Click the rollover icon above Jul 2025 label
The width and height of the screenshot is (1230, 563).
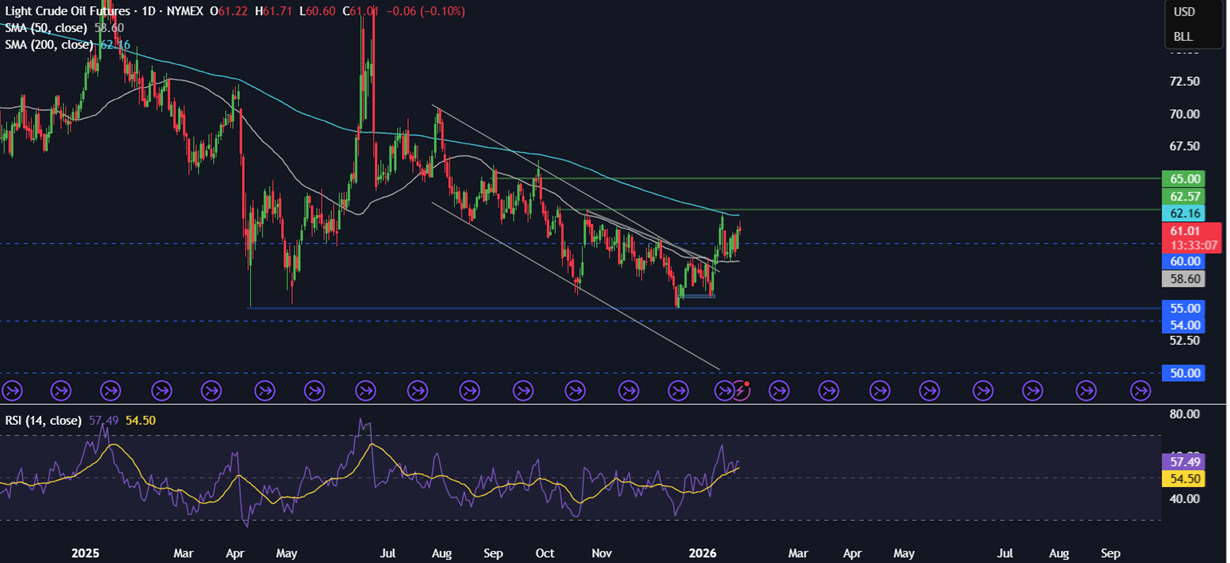coord(366,391)
